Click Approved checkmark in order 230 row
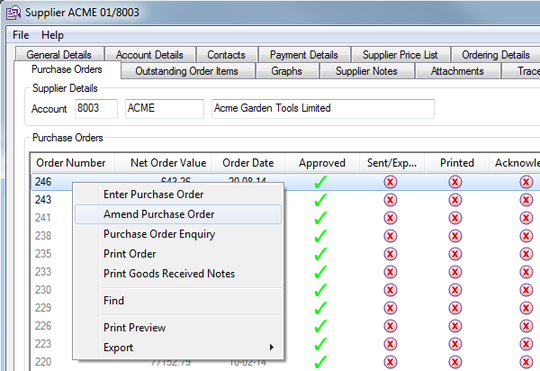 (321, 290)
